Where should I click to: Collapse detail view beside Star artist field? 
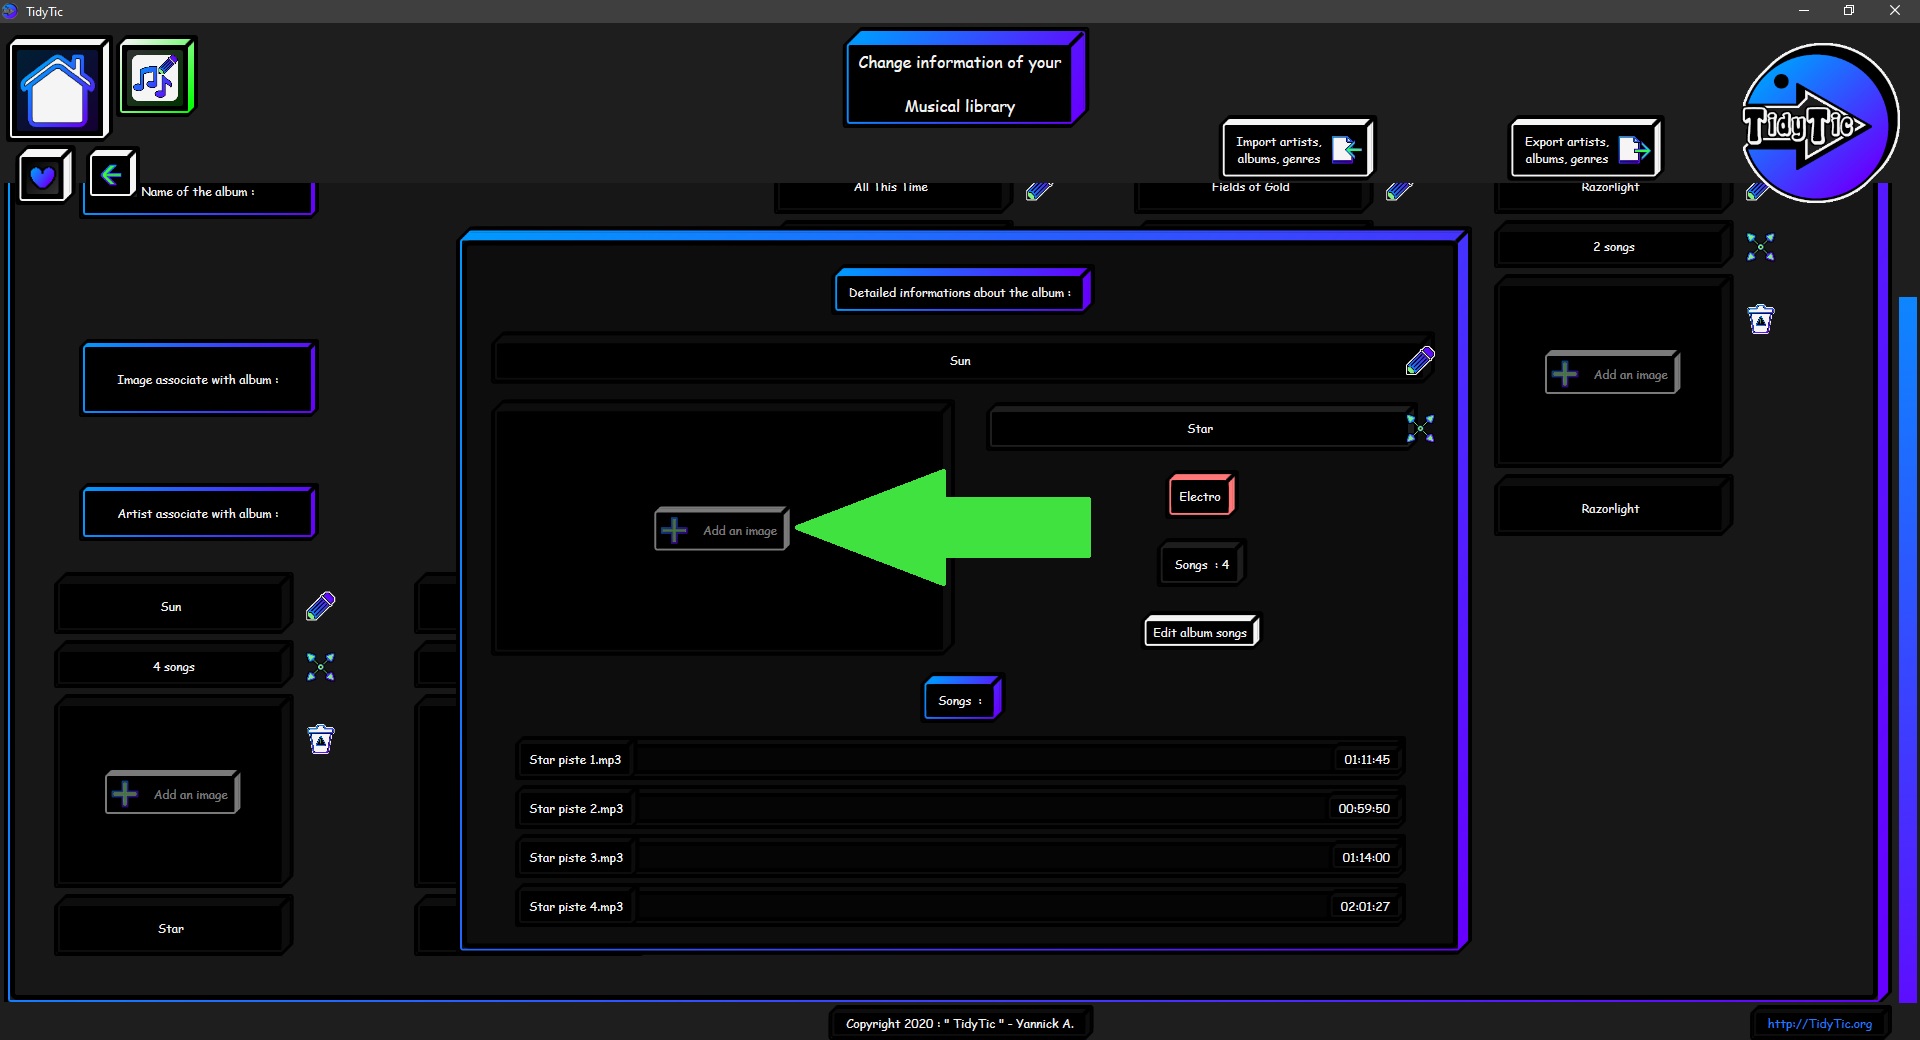(1420, 429)
